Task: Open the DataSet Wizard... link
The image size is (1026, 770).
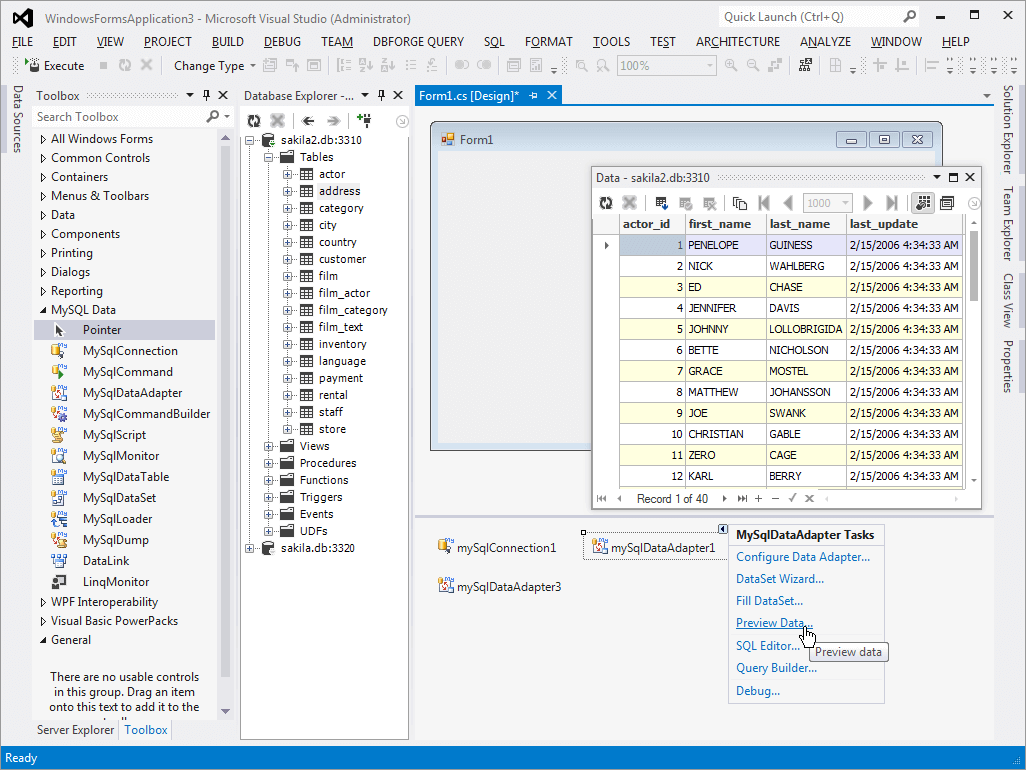Action: pyautogui.click(x=780, y=579)
